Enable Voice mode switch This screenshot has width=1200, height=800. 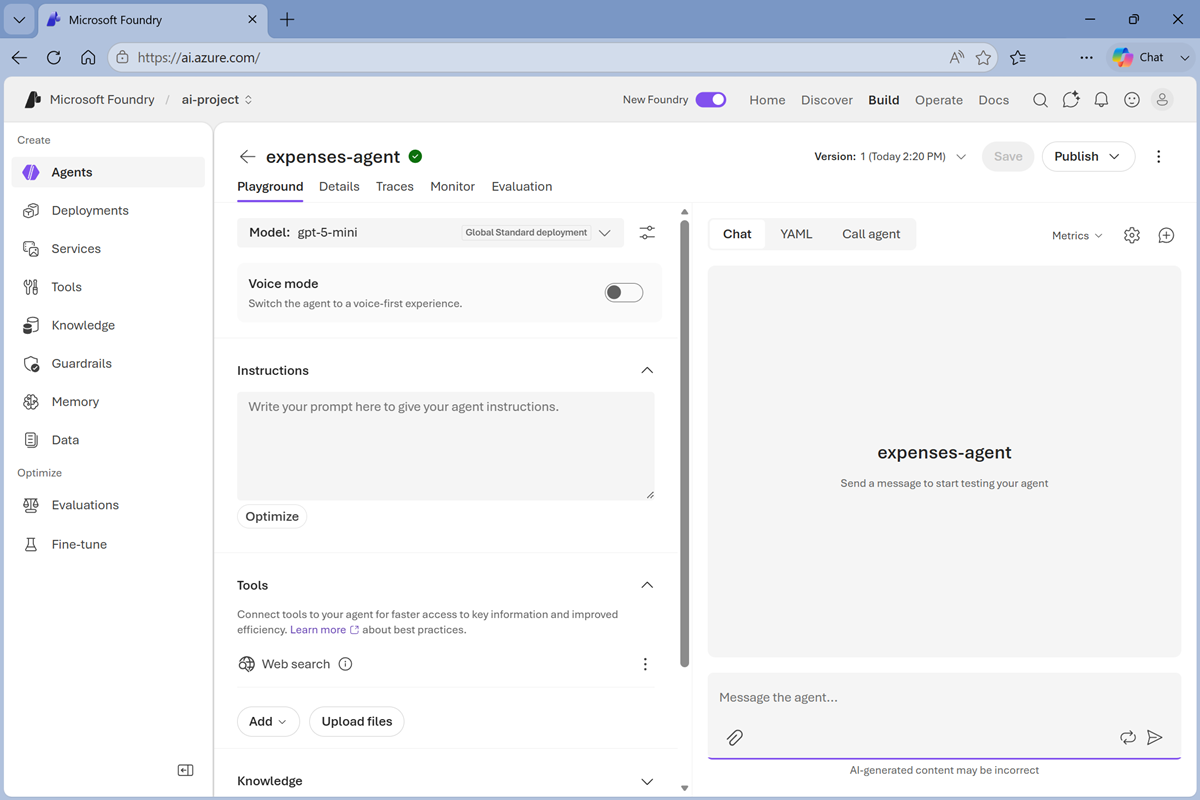pos(624,292)
